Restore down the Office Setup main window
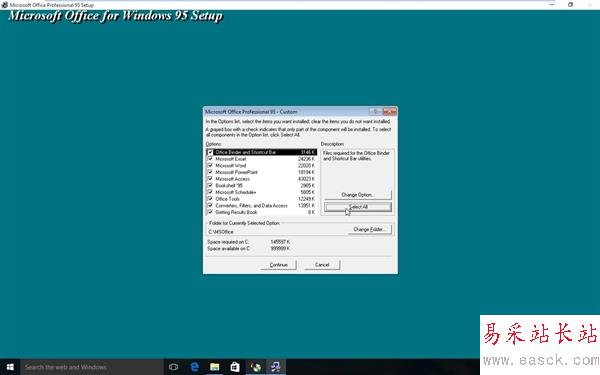The height and width of the screenshot is (375, 600). click(x=570, y=5)
